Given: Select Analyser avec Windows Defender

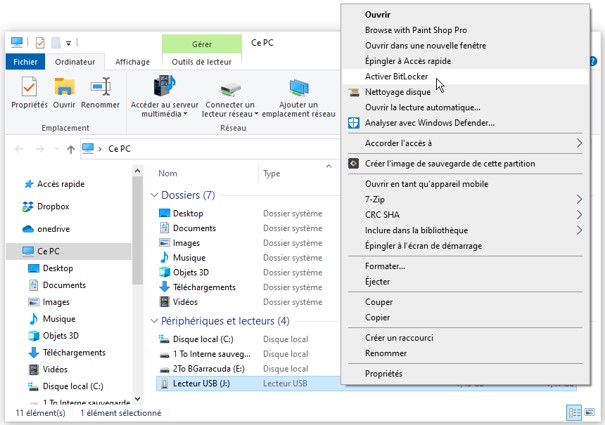Looking at the screenshot, I should coord(429,123).
